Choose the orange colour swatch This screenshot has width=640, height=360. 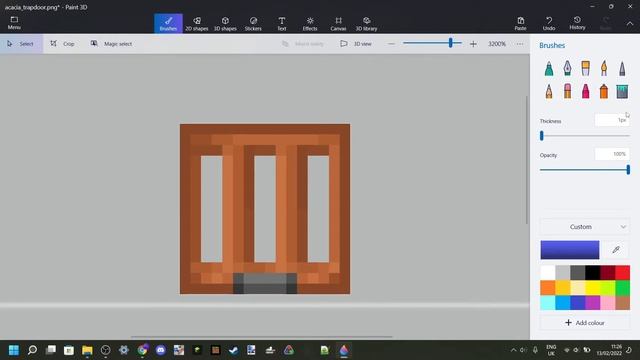coord(548,288)
